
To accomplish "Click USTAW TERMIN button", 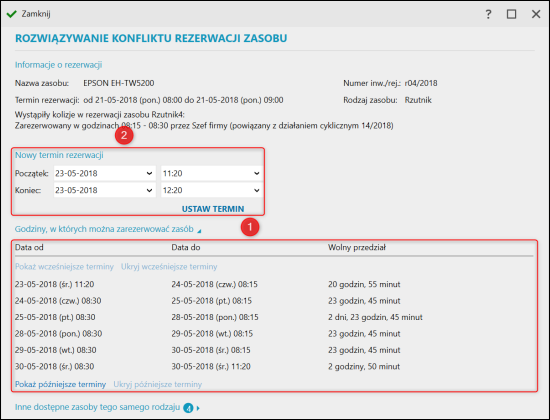I will [x=213, y=209].
